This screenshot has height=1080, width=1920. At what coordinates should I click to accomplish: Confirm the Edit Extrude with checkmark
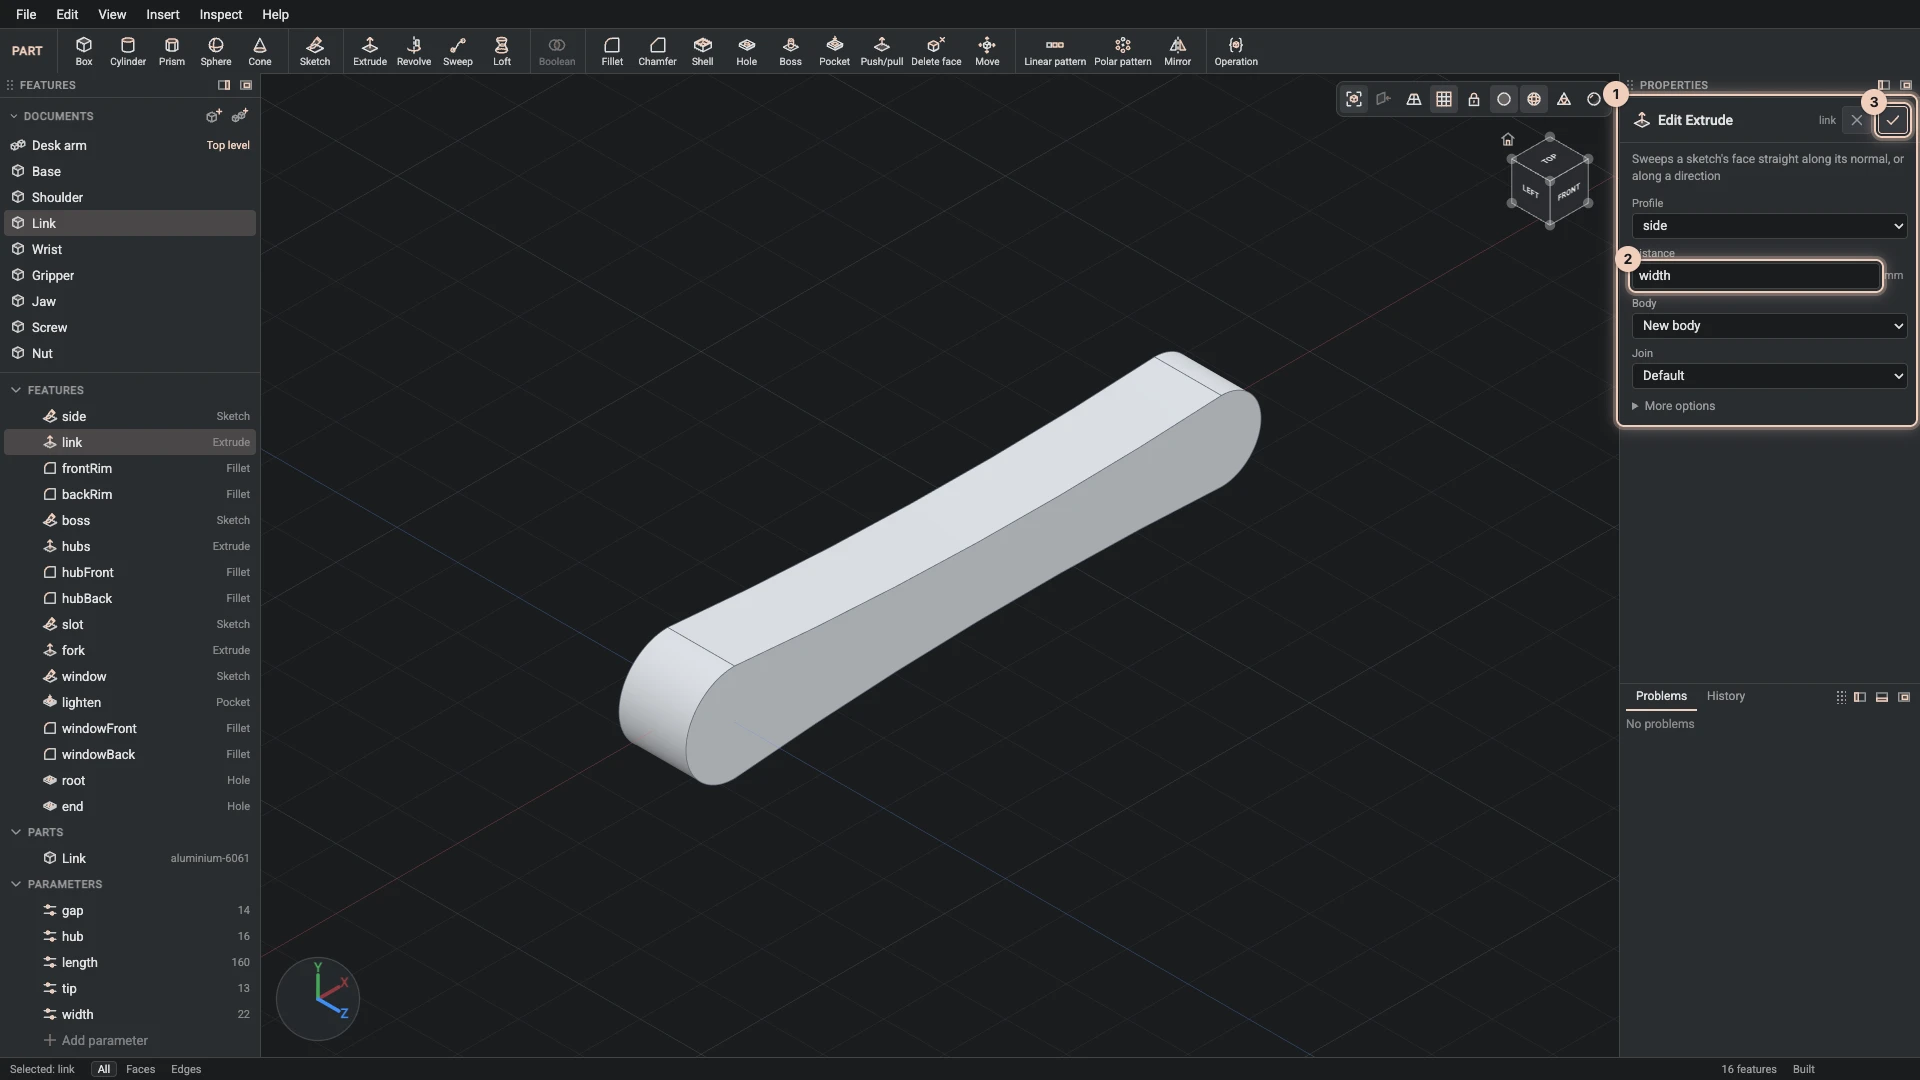pos(1893,120)
